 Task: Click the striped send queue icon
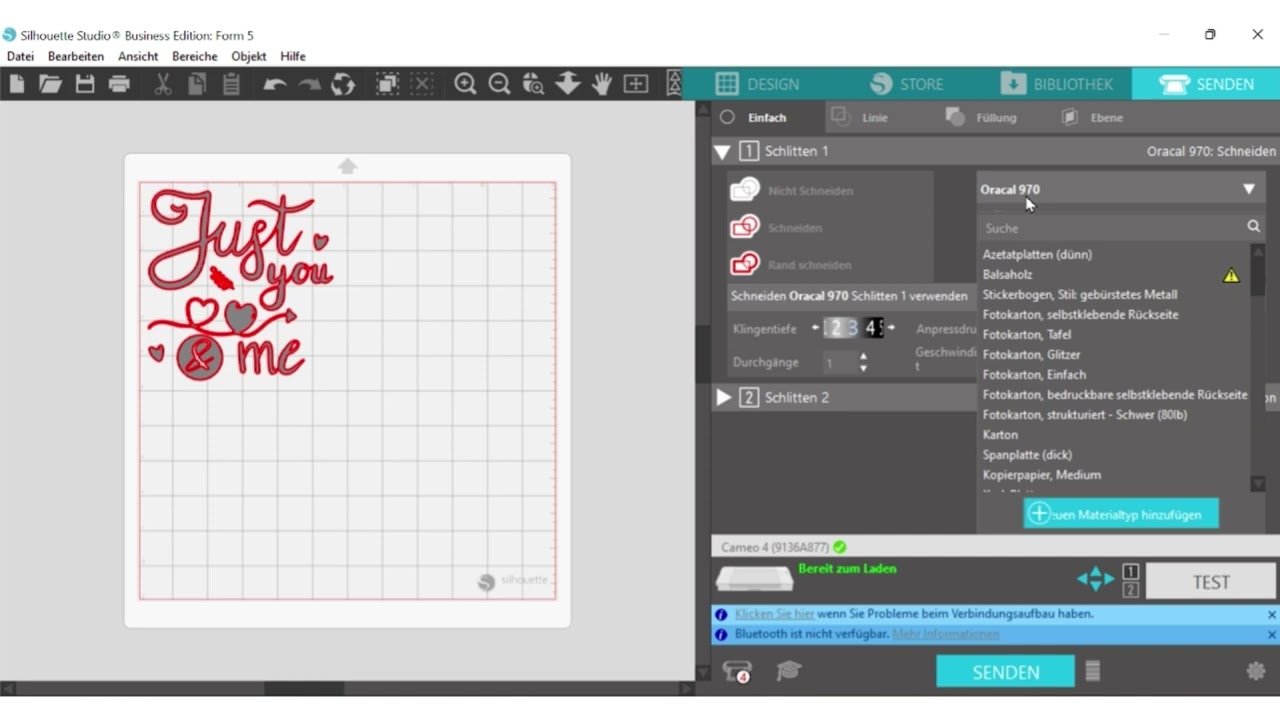1093,671
